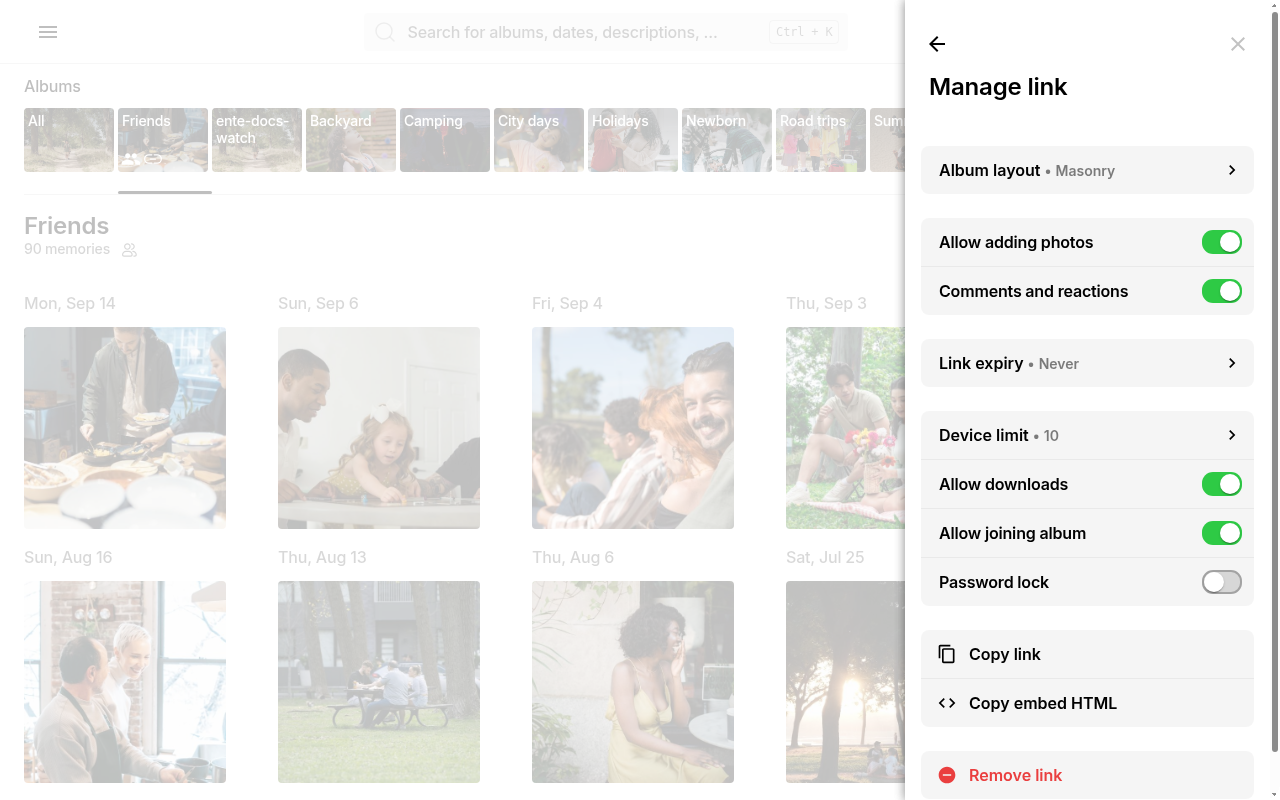Disable Comments and reactions switch
The height and width of the screenshot is (800, 1280).
[1221, 291]
